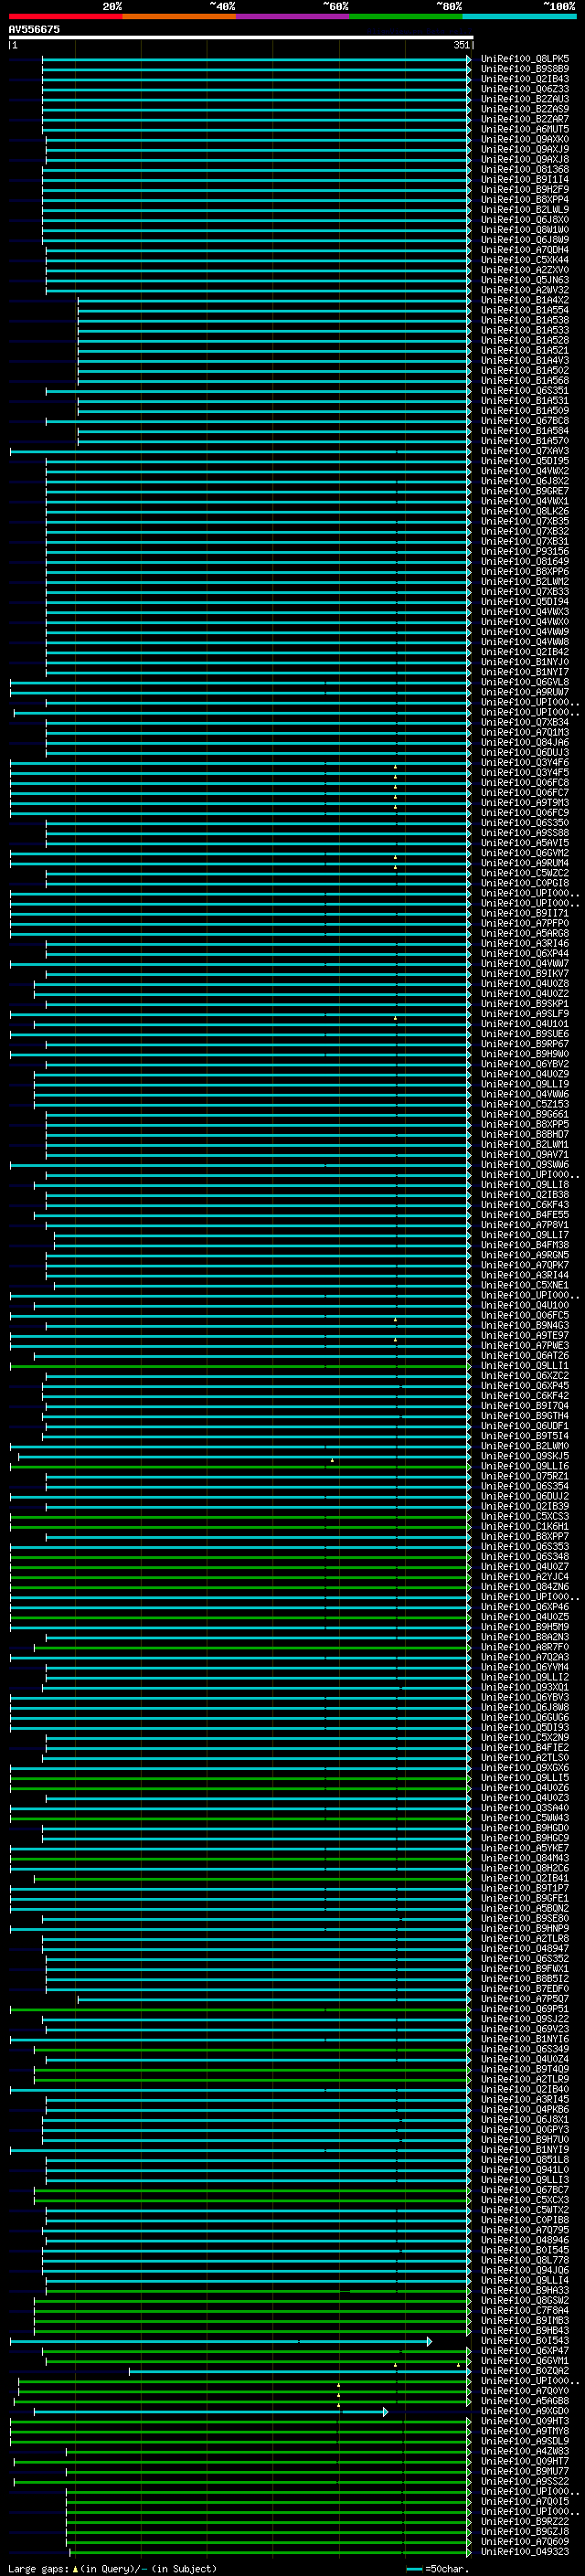Image resolution: width=585 pixels, height=2576 pixels.
Task: Select hit label UniRef100_C5WTX2
Action: pyautogui.click(x=525, y=2210)
